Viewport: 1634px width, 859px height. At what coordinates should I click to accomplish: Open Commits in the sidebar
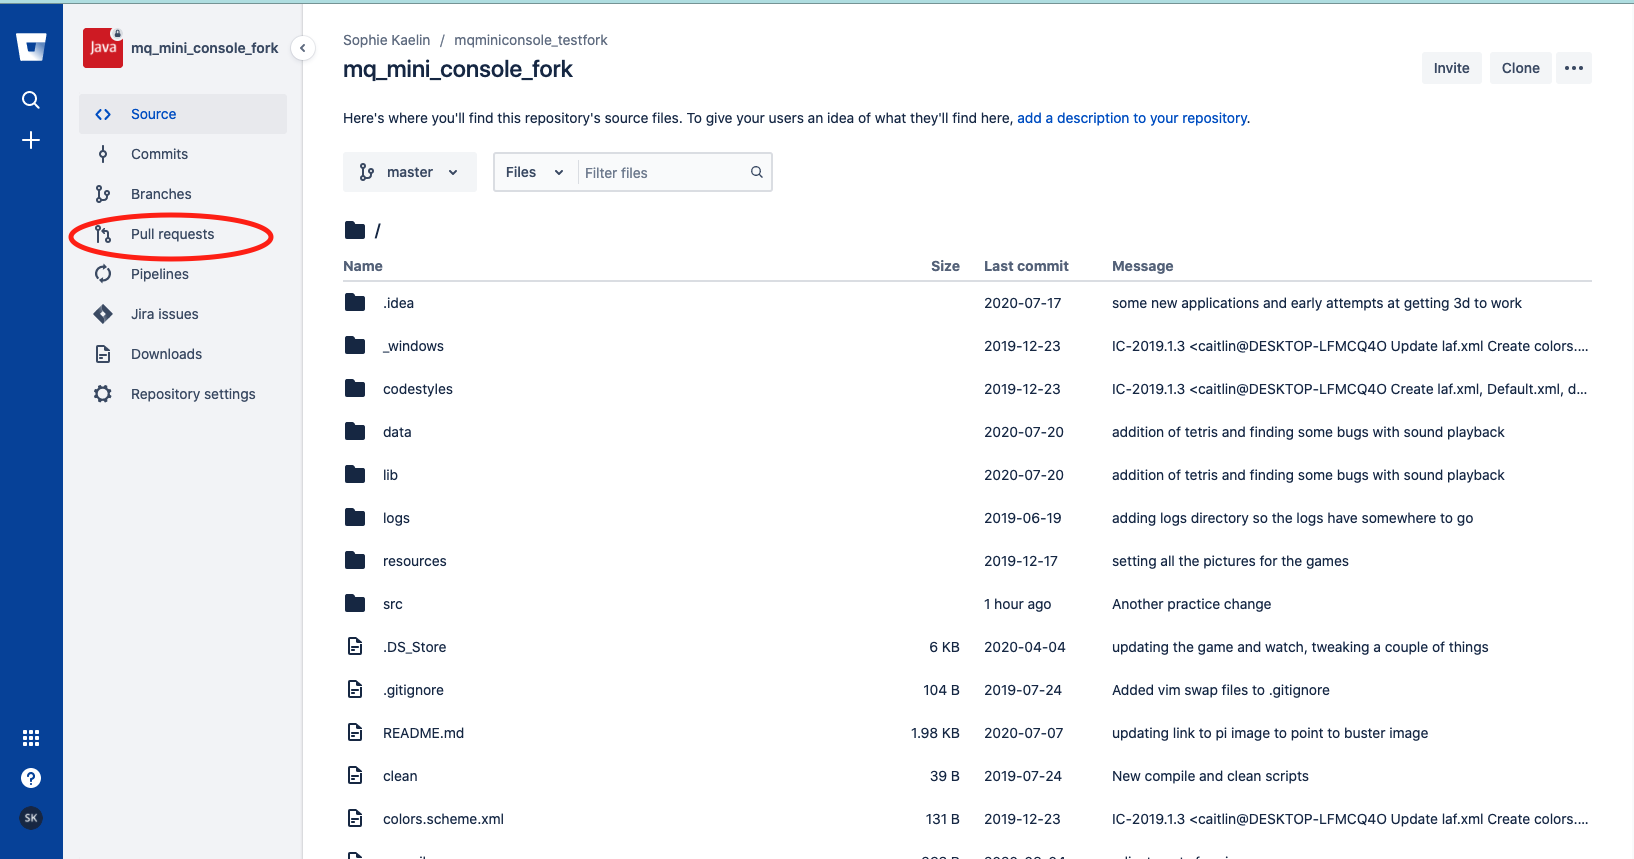pyautogui.click(x=159, y=154)
